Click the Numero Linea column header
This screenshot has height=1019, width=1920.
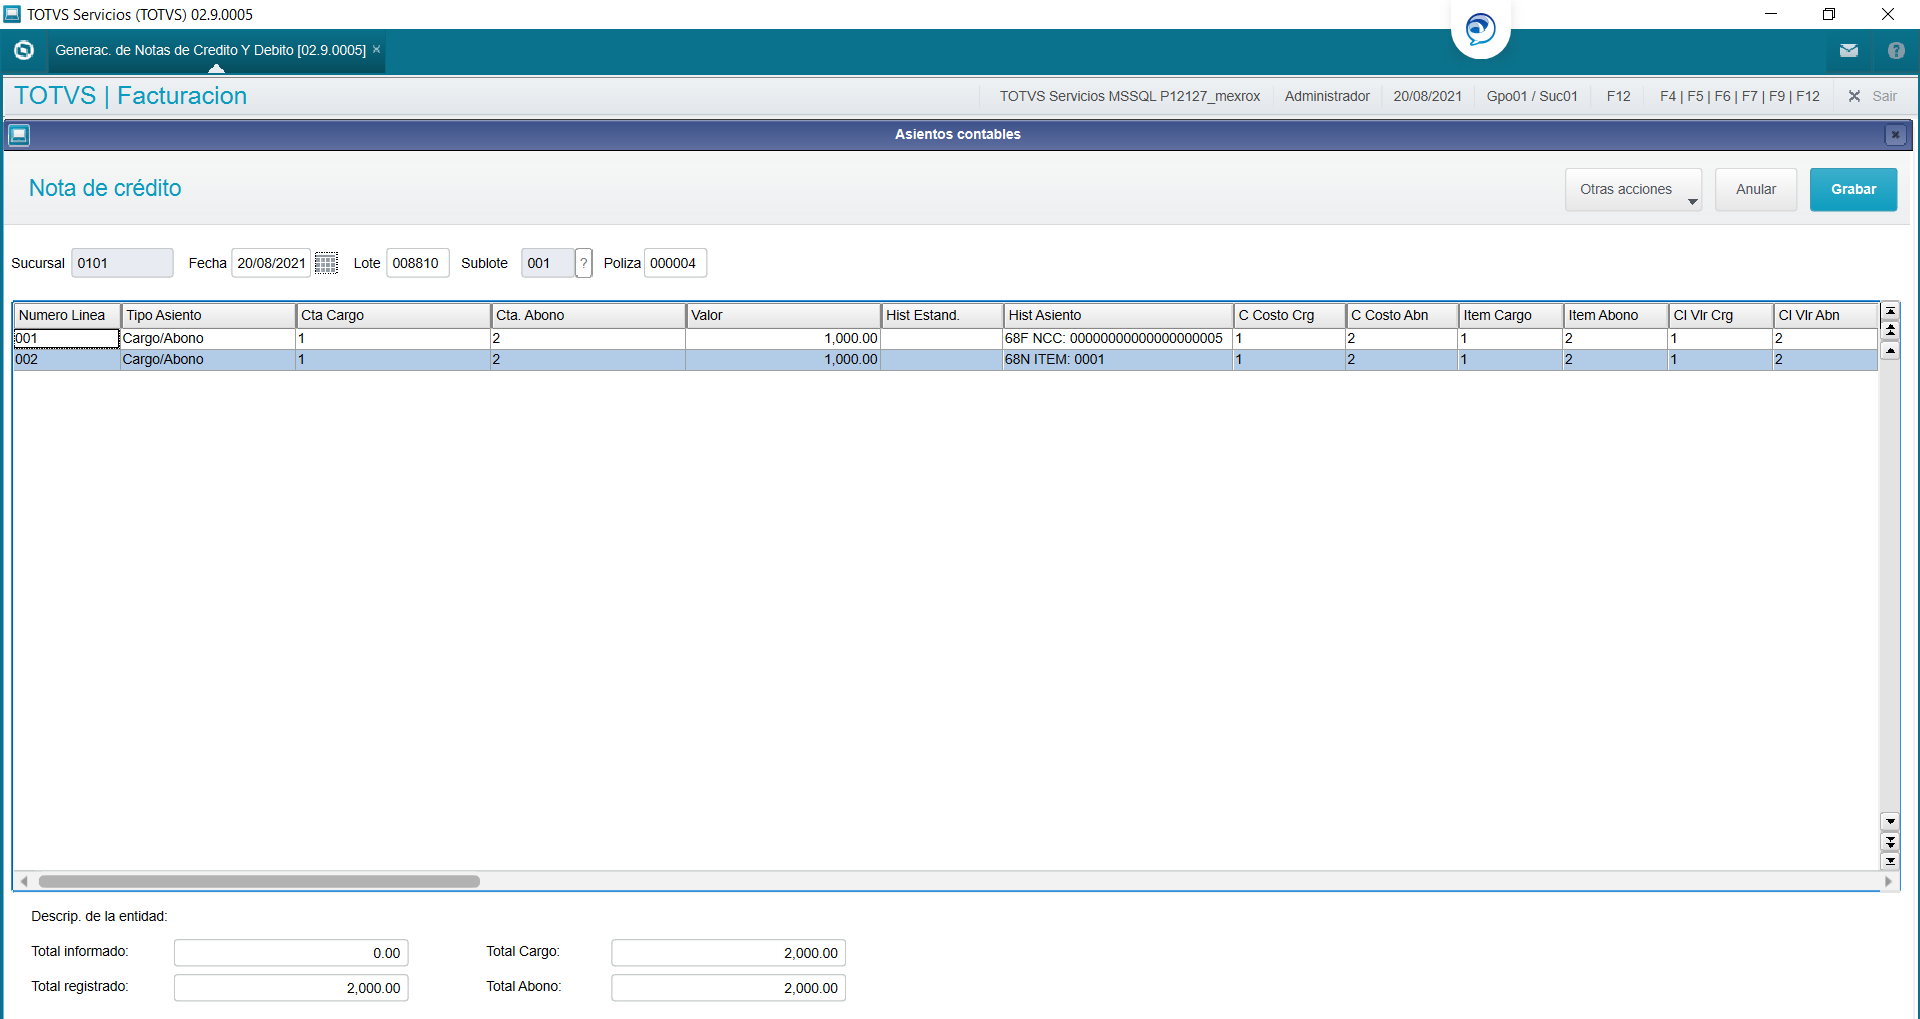(x=67, y=315)
